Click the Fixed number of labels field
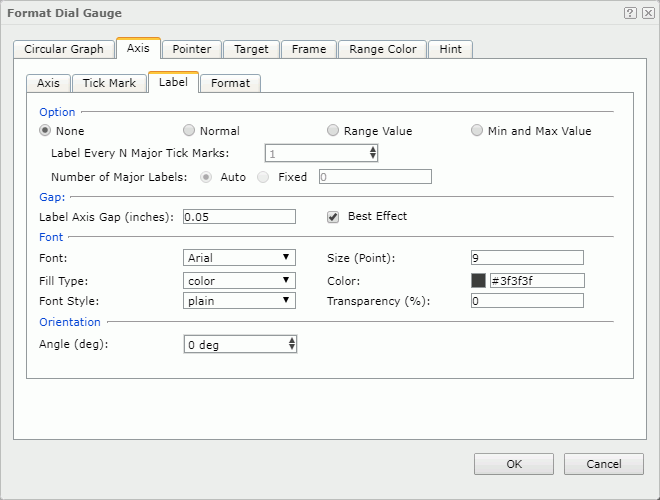660x500 pixels. pos(375,177)
